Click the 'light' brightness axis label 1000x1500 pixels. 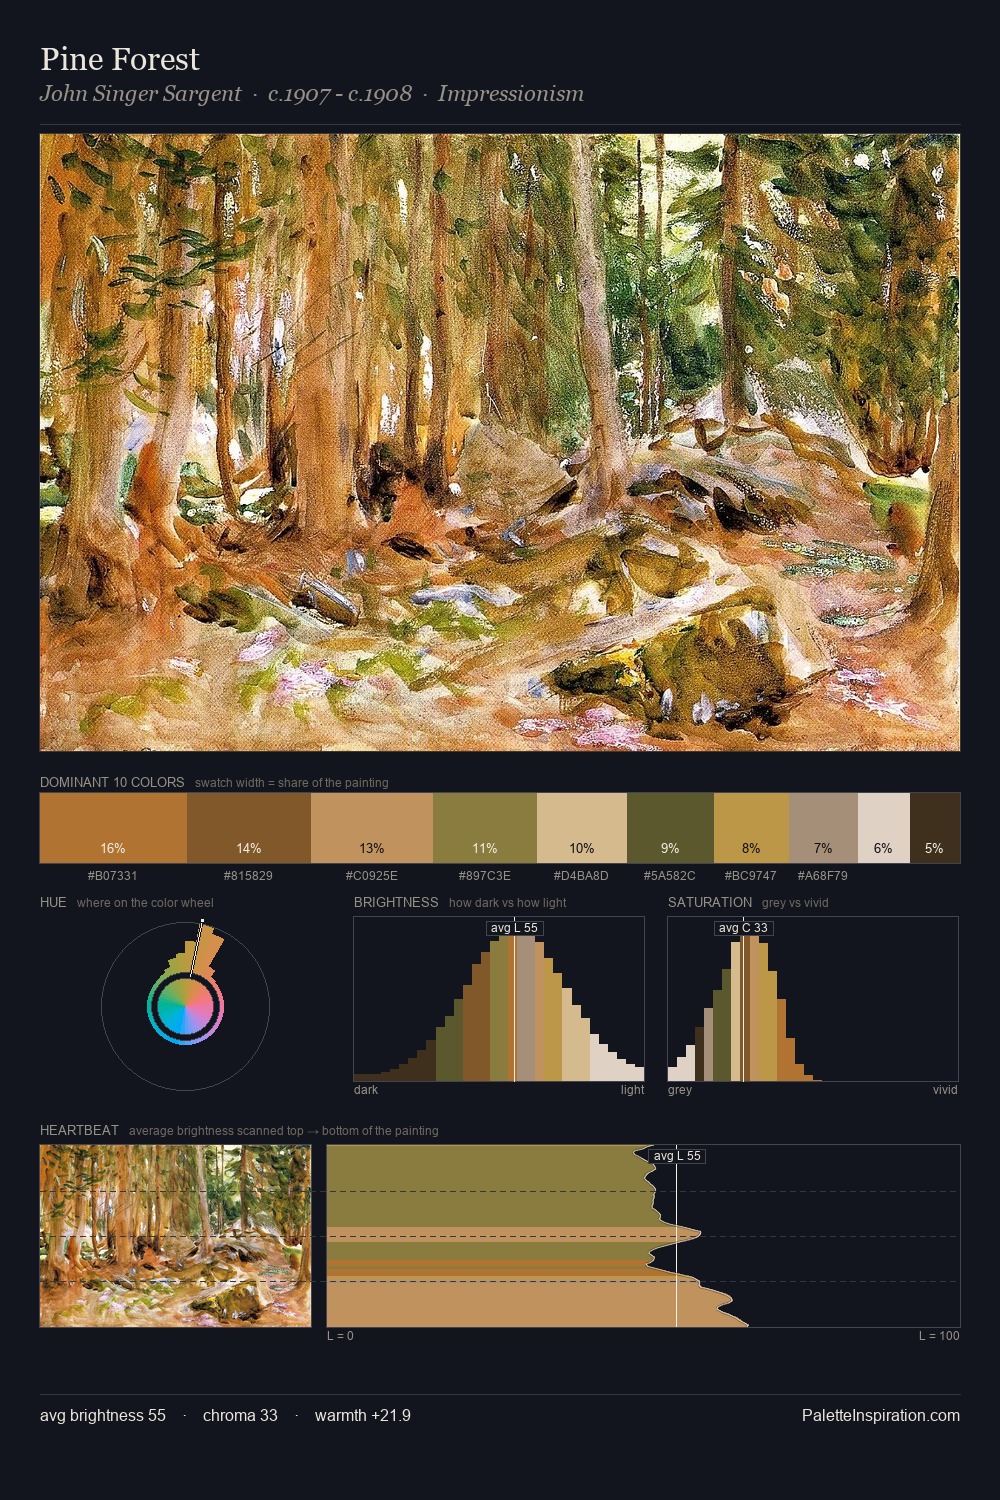[632, 1090]
